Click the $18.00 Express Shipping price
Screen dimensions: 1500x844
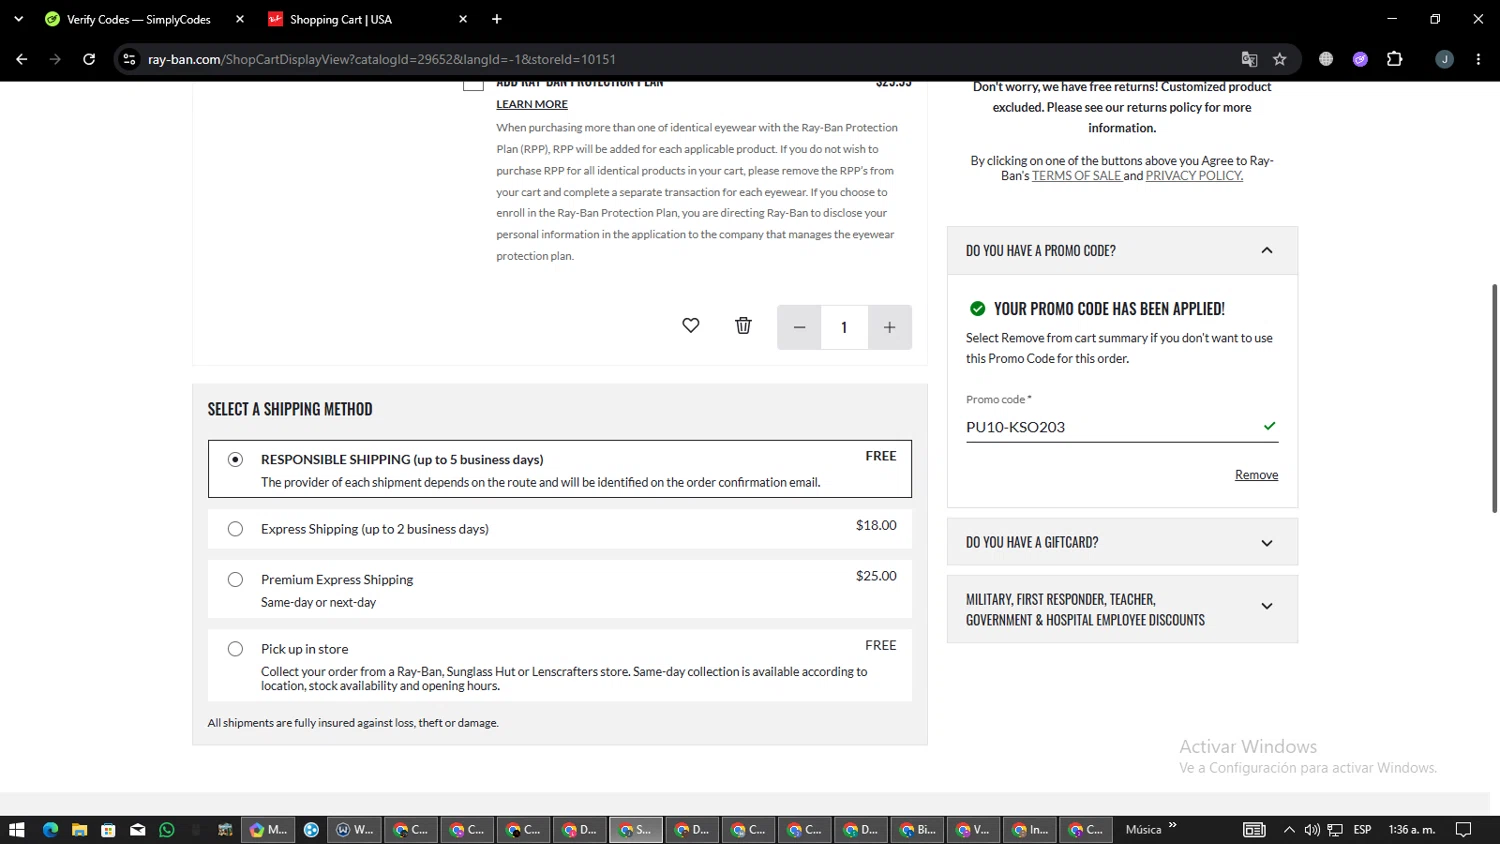[876, 525]
